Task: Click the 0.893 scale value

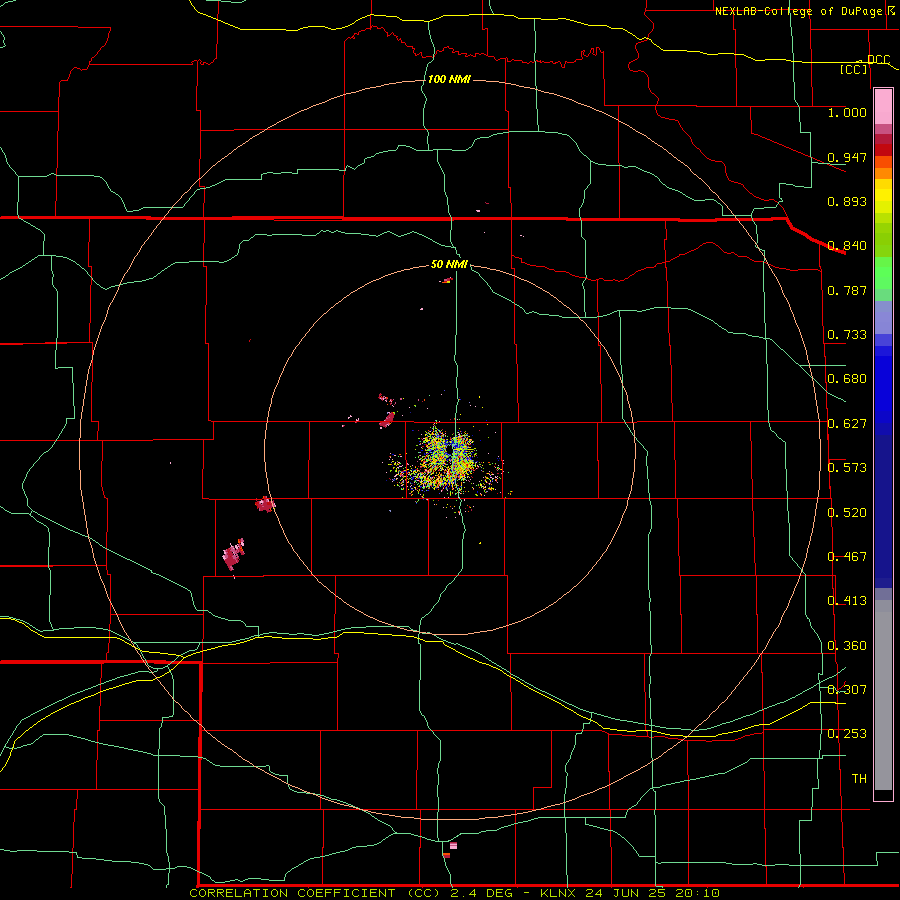Action: click(x=847, y=201)
